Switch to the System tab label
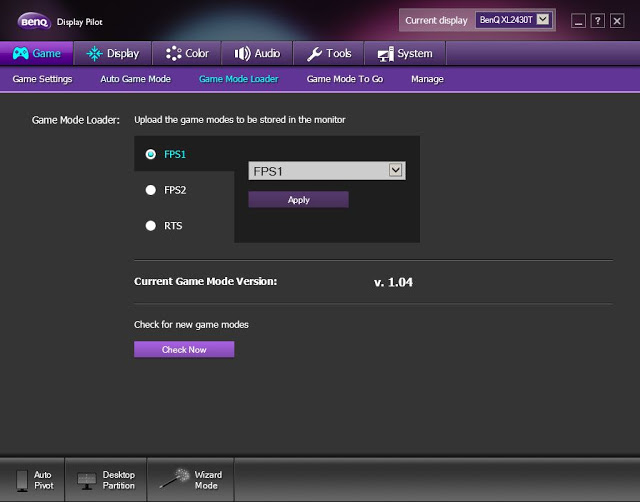The width and height of the screenshot is (640, 502). 415,53
